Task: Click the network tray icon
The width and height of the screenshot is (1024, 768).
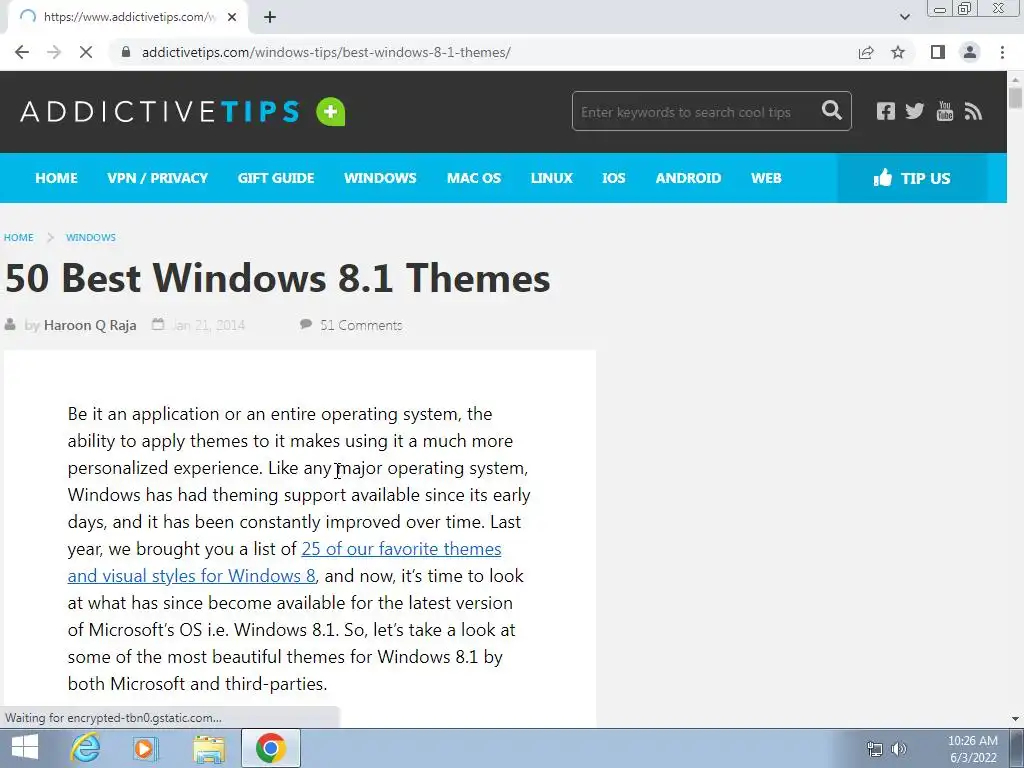Action: click(874, 749)
